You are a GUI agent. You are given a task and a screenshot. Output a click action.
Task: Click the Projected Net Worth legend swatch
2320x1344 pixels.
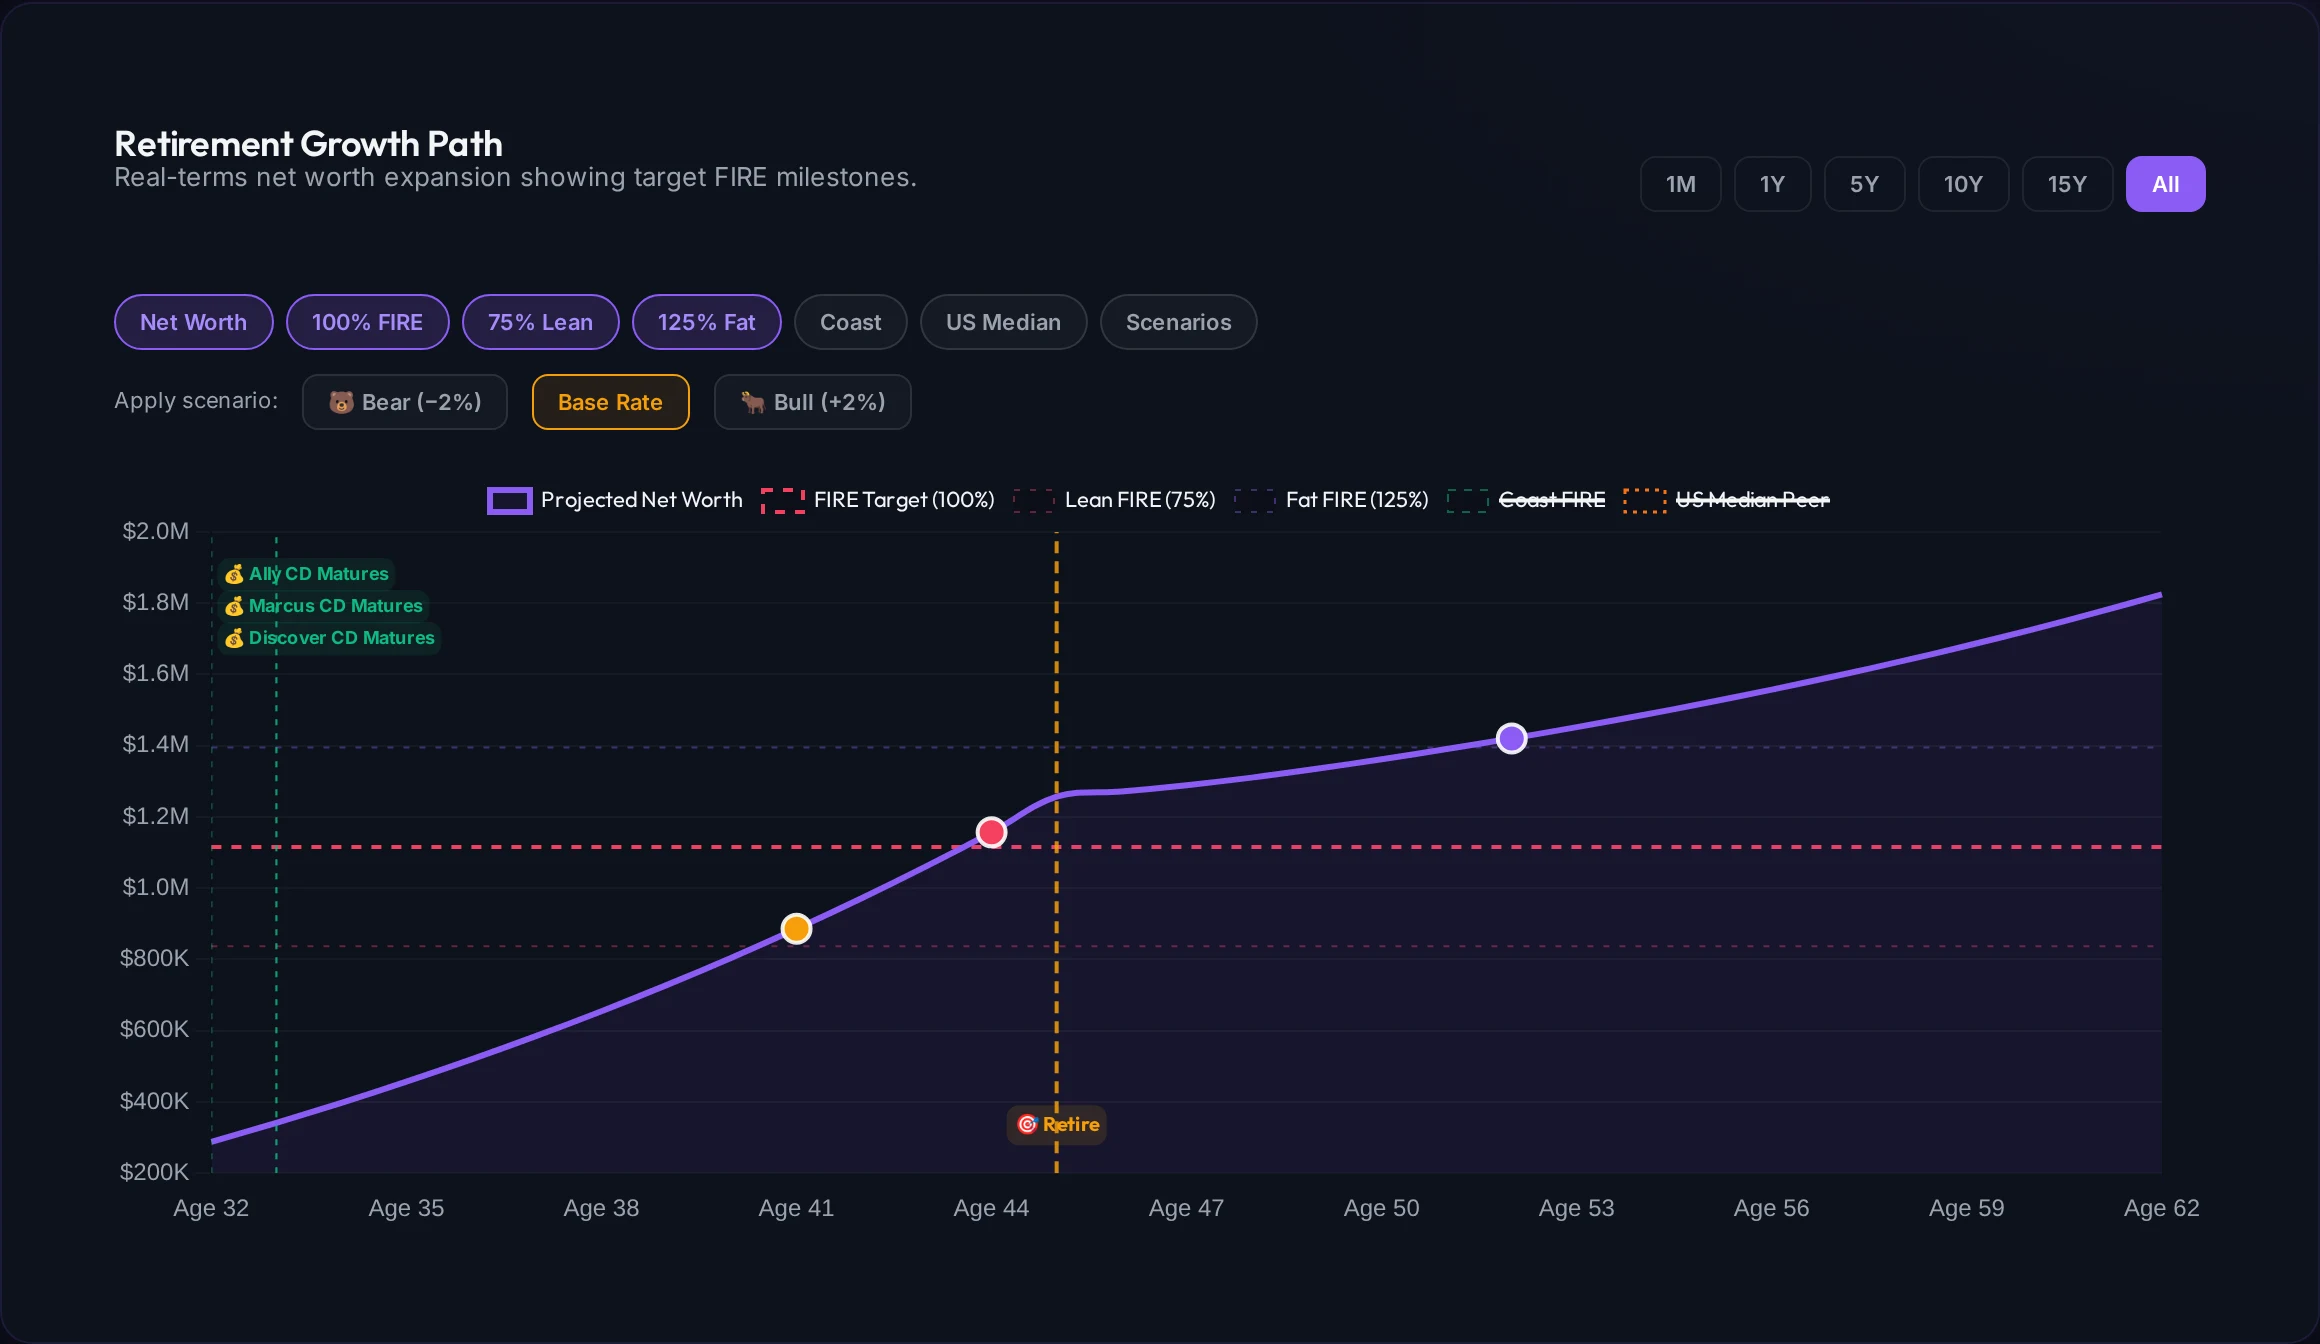coord(509,500)
